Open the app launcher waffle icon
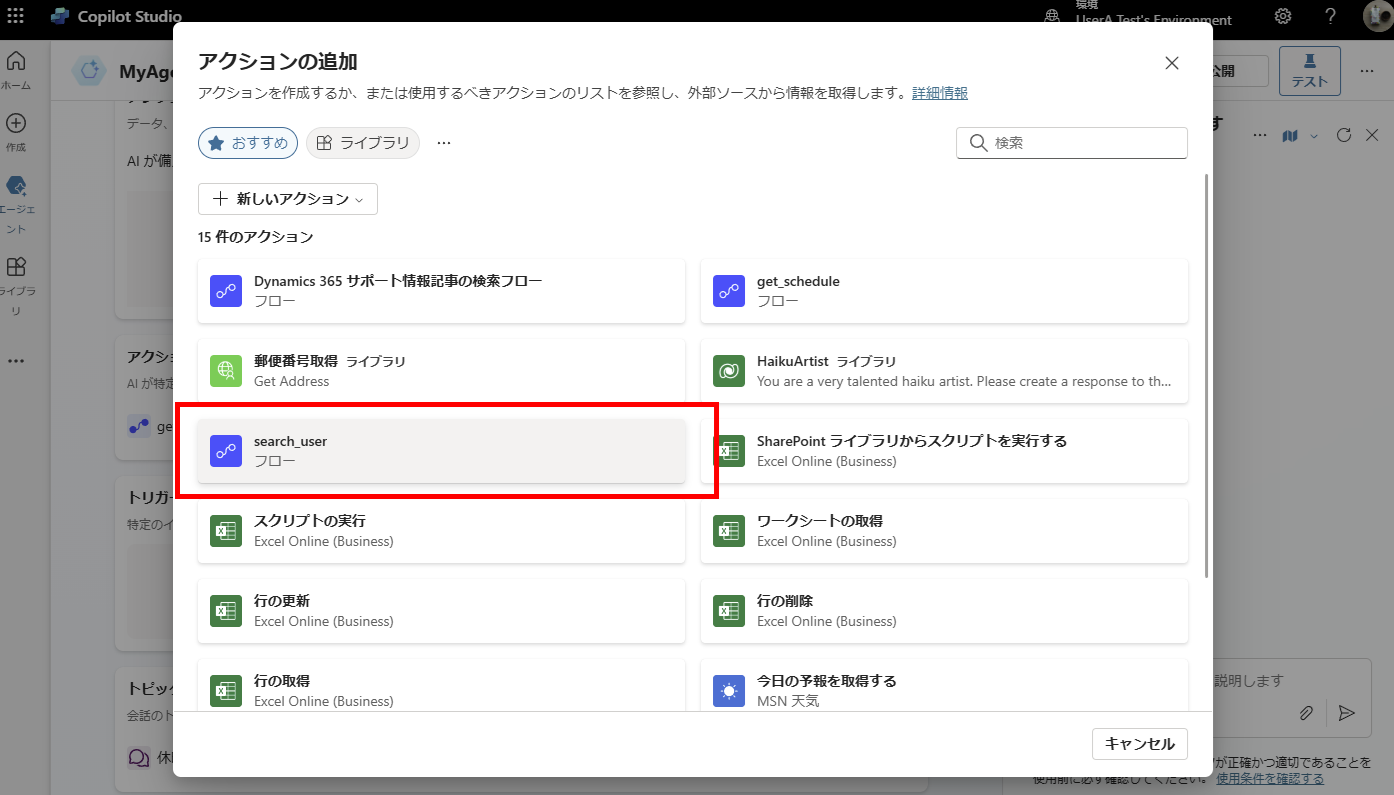The image size is (1394, 795). (16, 16)
